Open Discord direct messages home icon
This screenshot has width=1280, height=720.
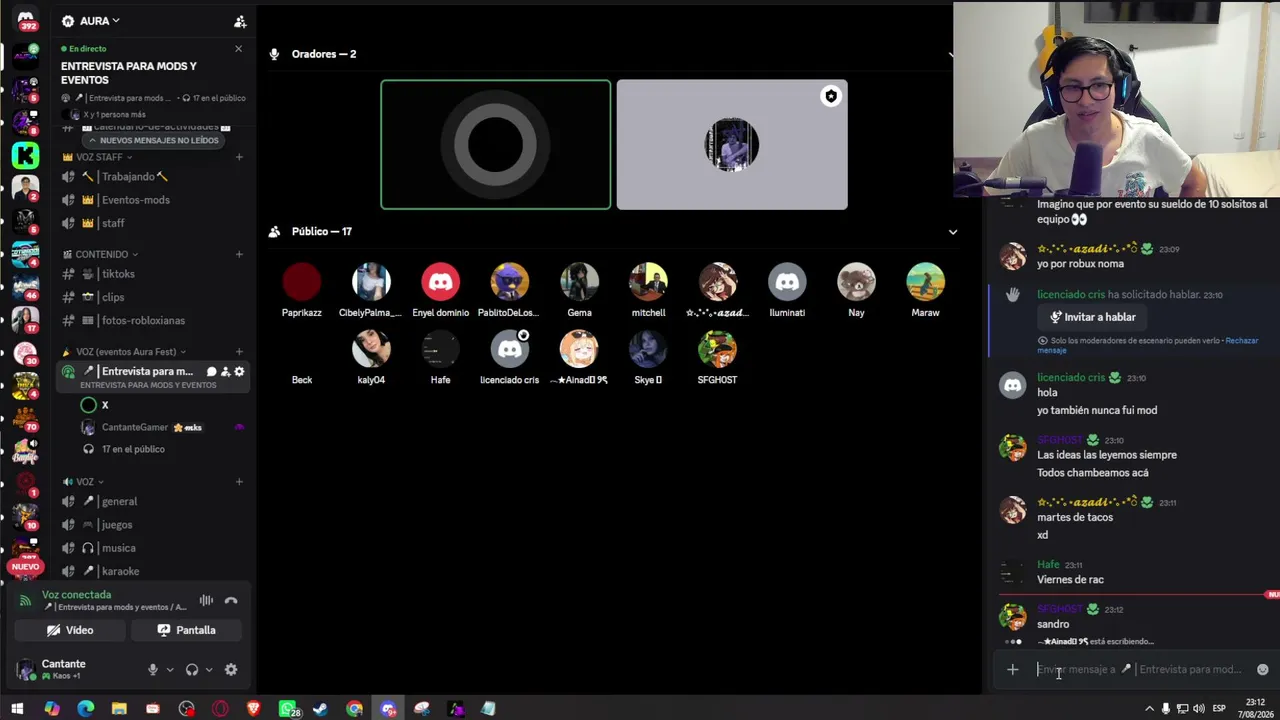[x=26, y=18]
